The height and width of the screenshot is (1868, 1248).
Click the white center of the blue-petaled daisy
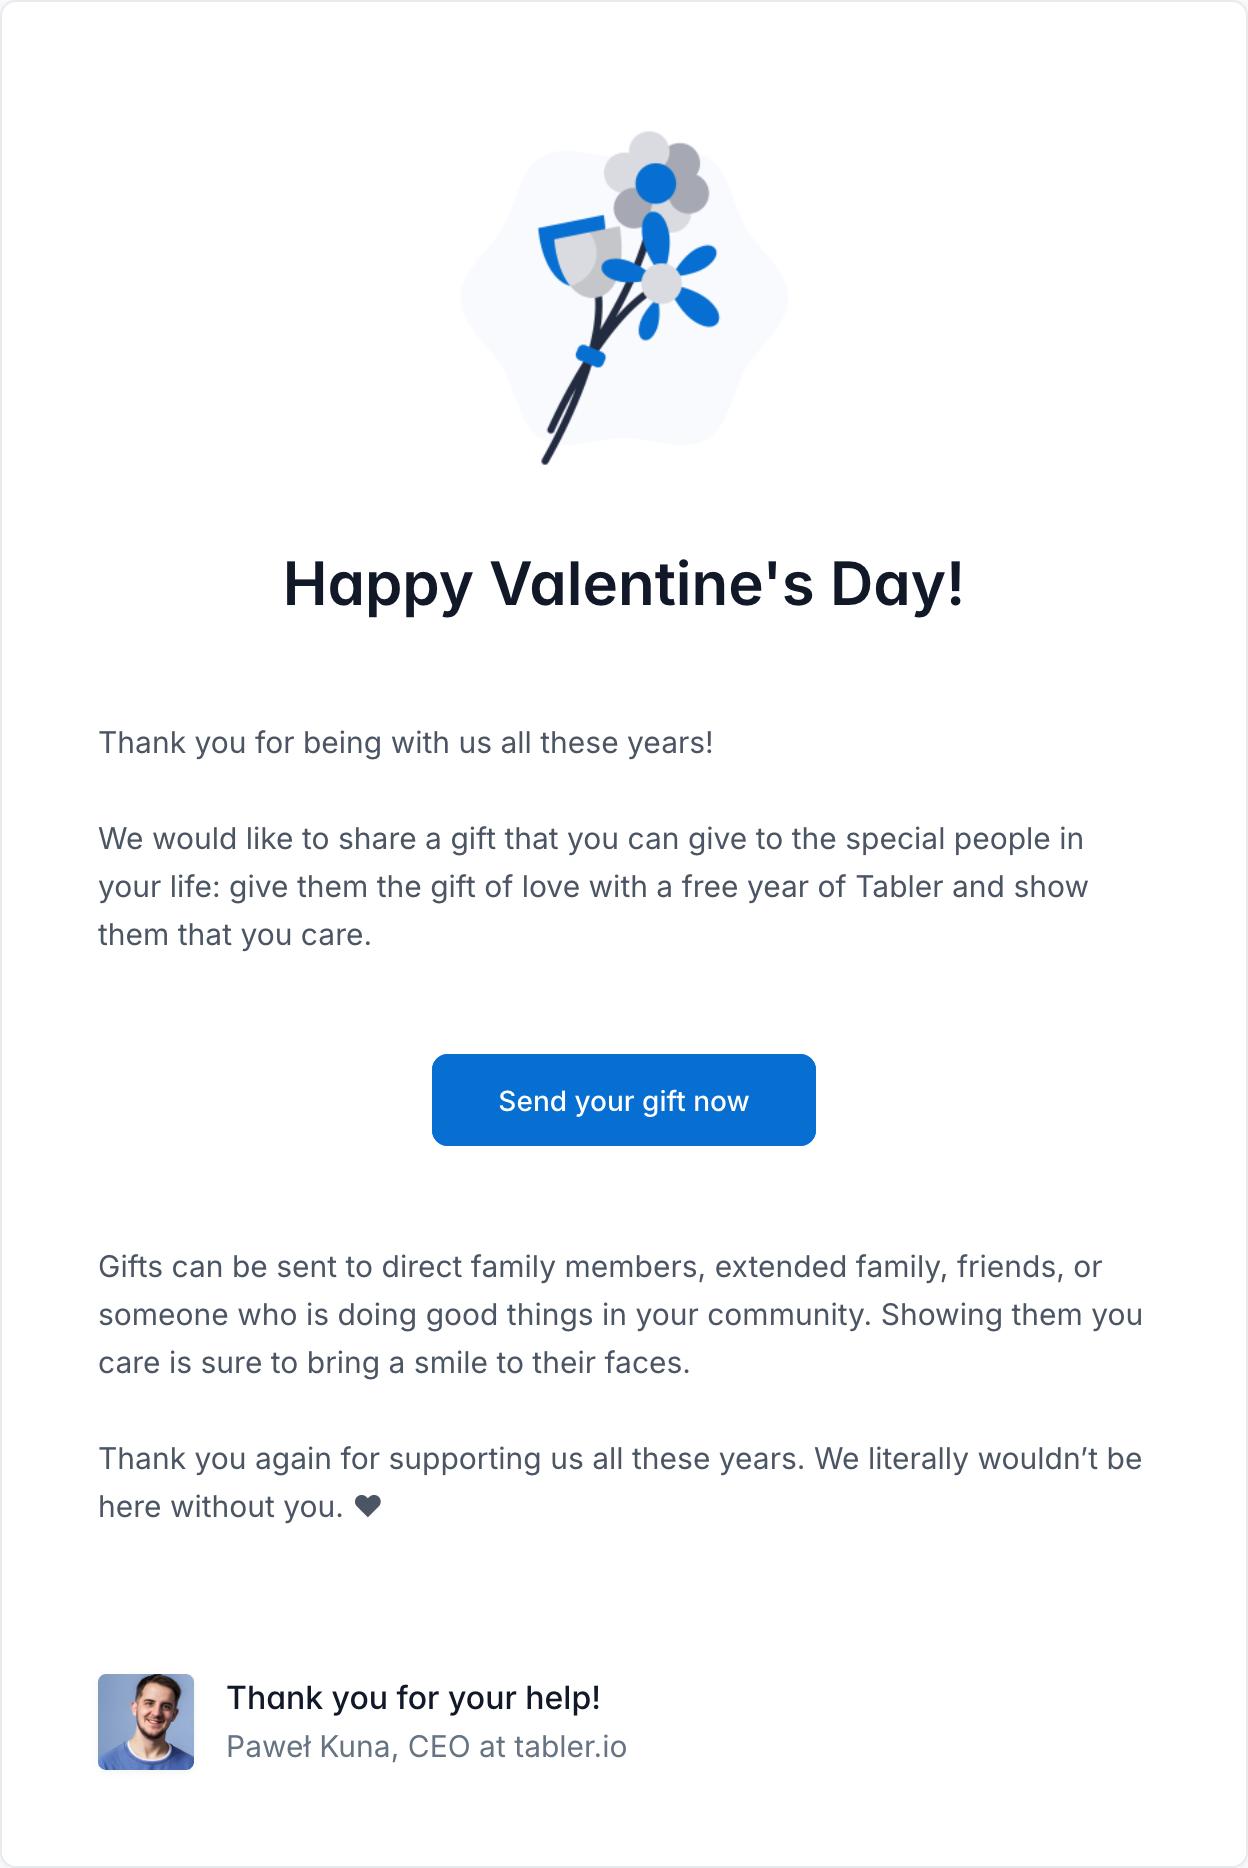coord(660,284)
